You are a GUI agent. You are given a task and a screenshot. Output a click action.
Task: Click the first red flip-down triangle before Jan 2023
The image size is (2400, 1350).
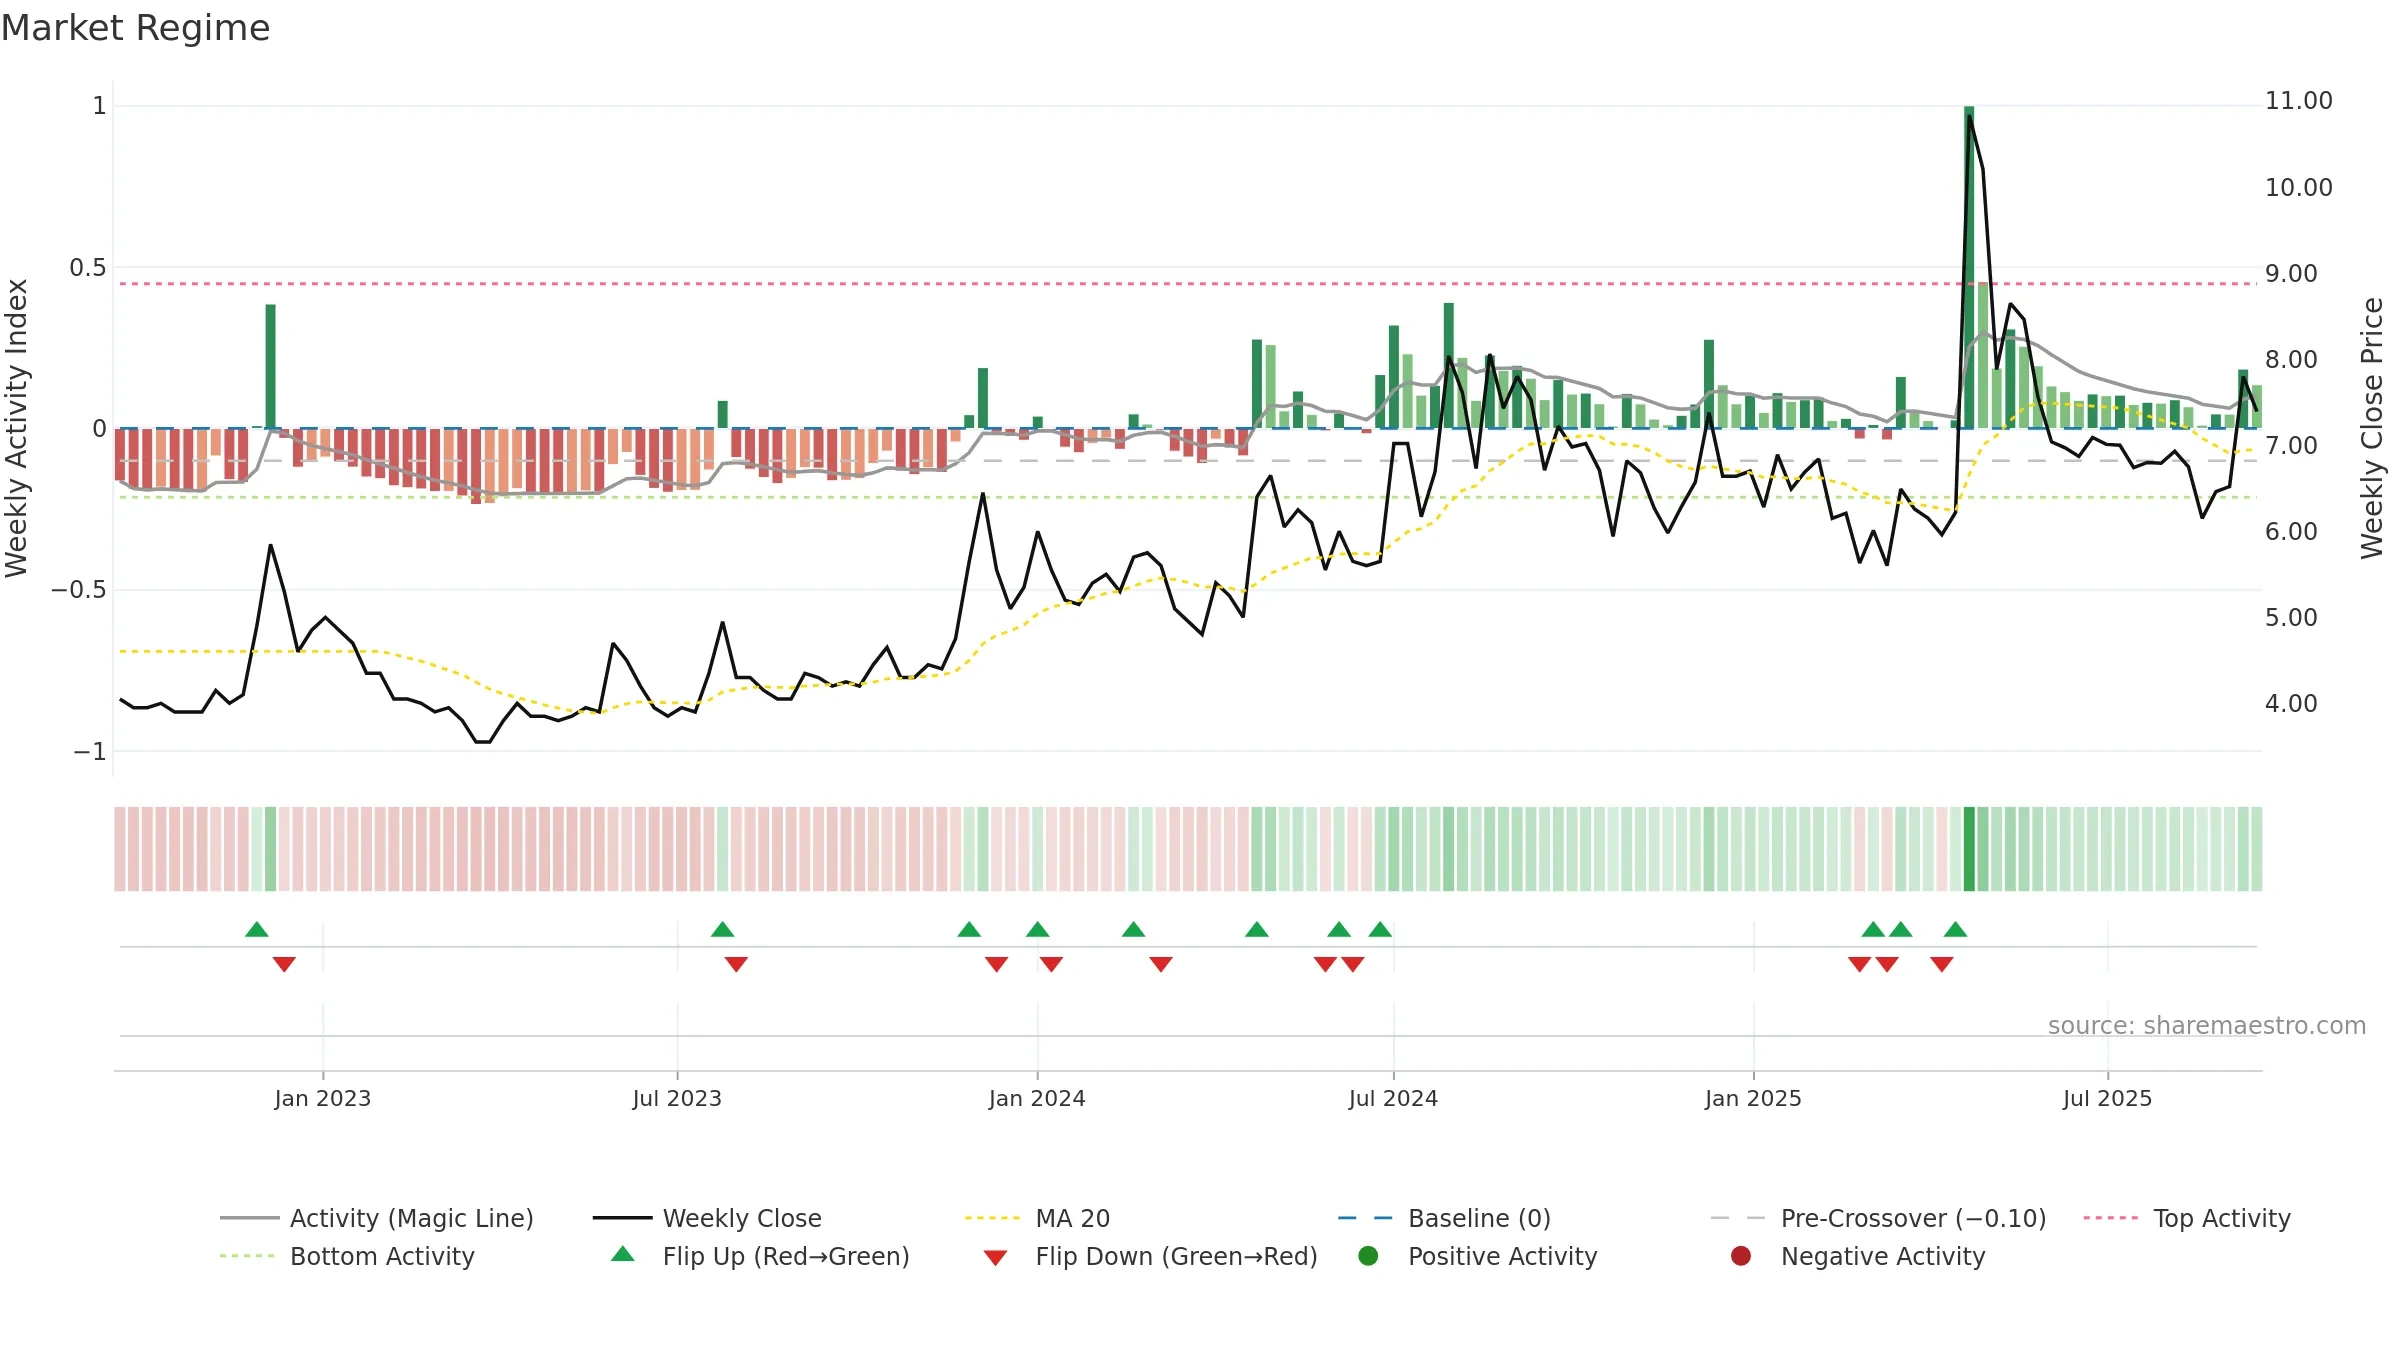pos(284,964)
